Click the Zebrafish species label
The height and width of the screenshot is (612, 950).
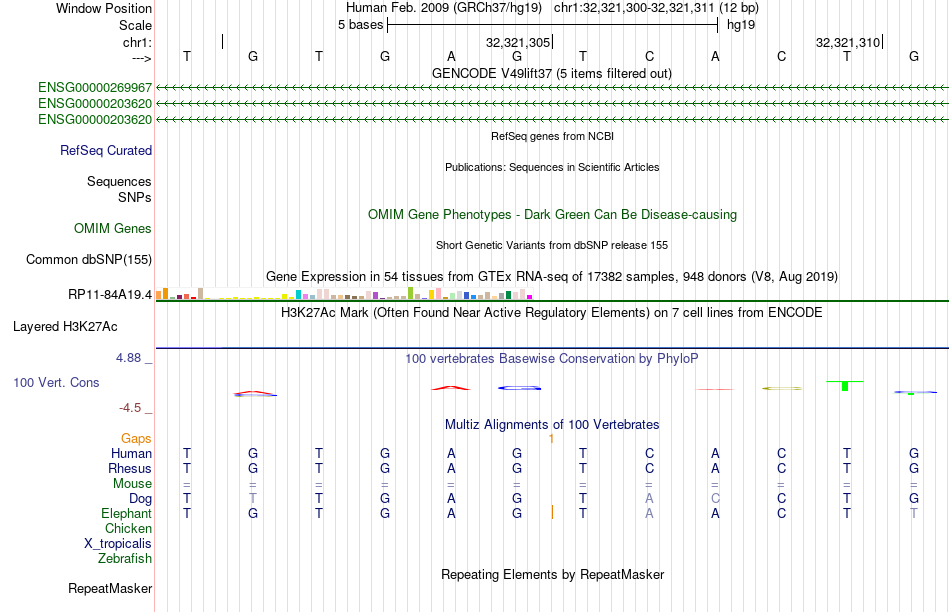[x=124, y=559]
